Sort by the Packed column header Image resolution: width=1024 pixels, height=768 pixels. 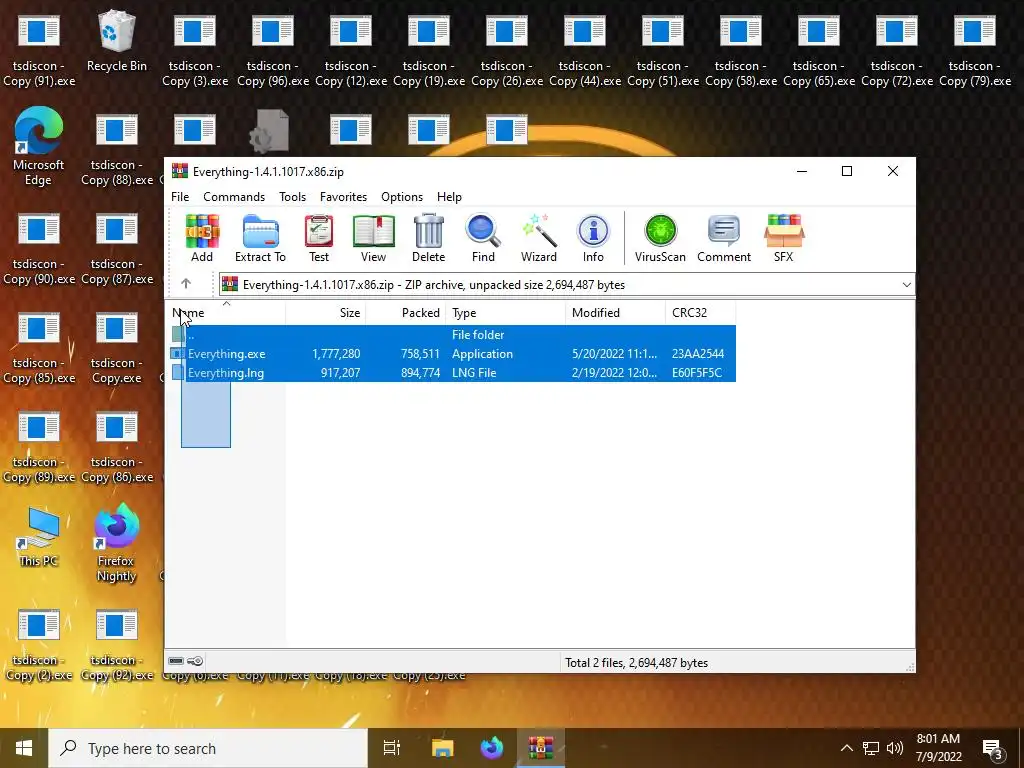[406, 313]
